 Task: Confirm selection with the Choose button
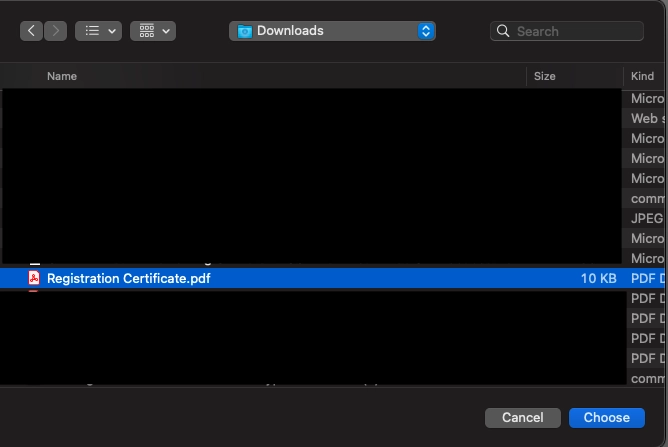[607, 418]
